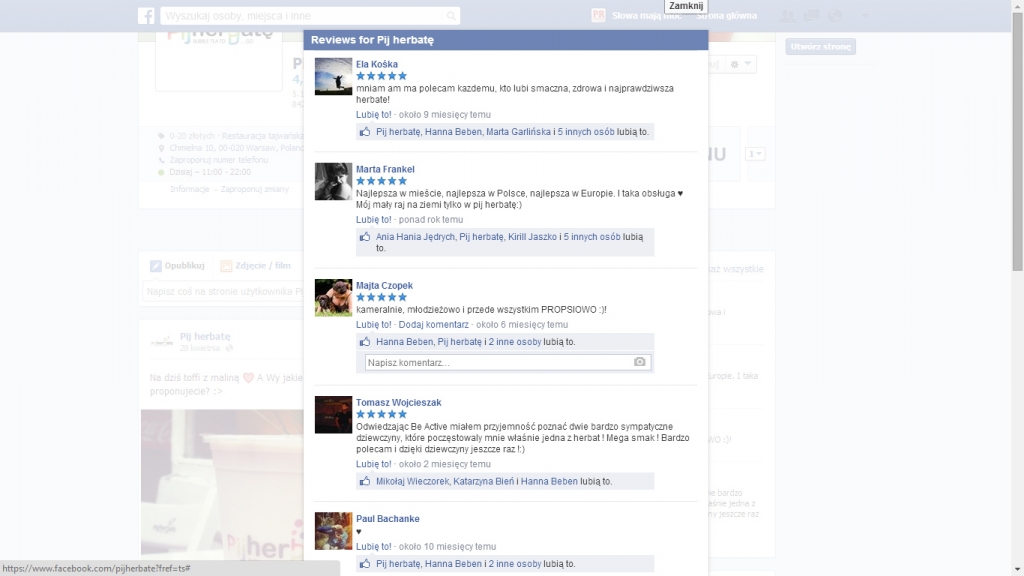Screen dimensions: 1024x576
Task: Click Lubię to! under Marta Frankel's review
Action: tap(374, 219)
